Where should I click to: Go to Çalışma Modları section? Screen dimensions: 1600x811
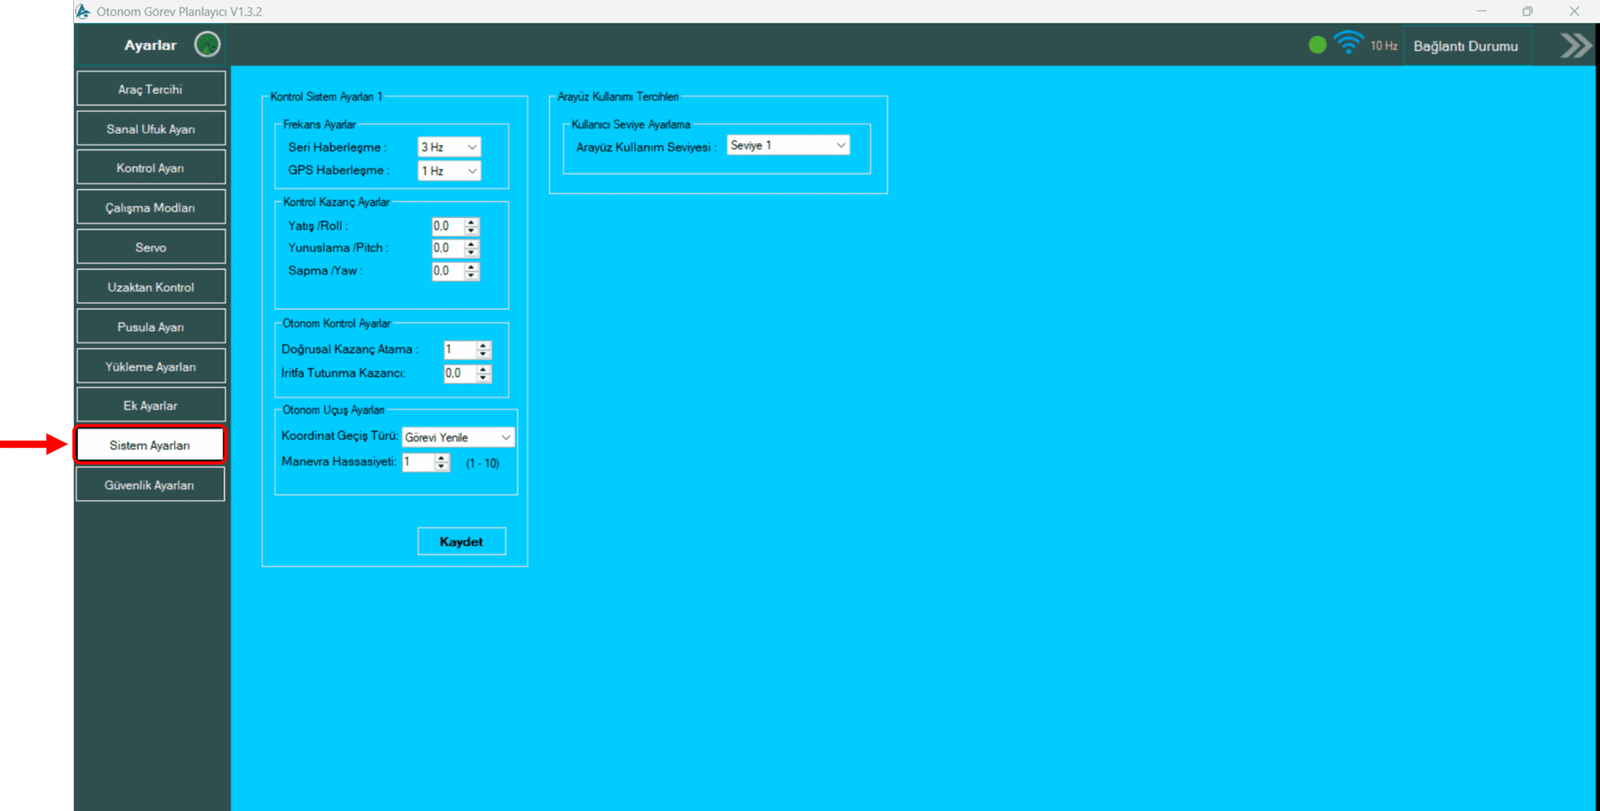pyautogui.click(x=151, y=208)
